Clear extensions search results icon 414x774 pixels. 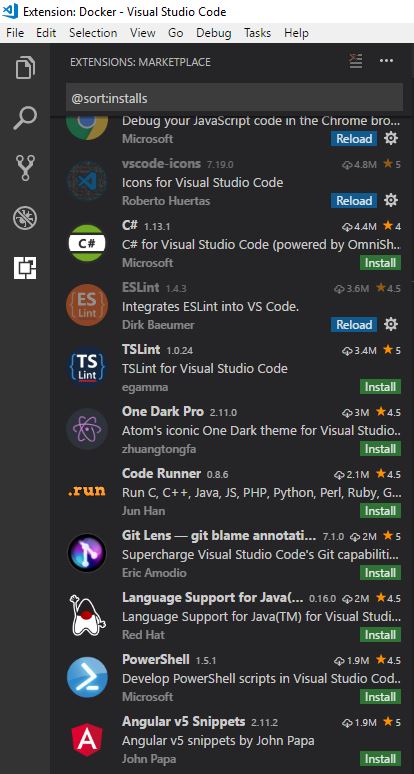(356, 61)
